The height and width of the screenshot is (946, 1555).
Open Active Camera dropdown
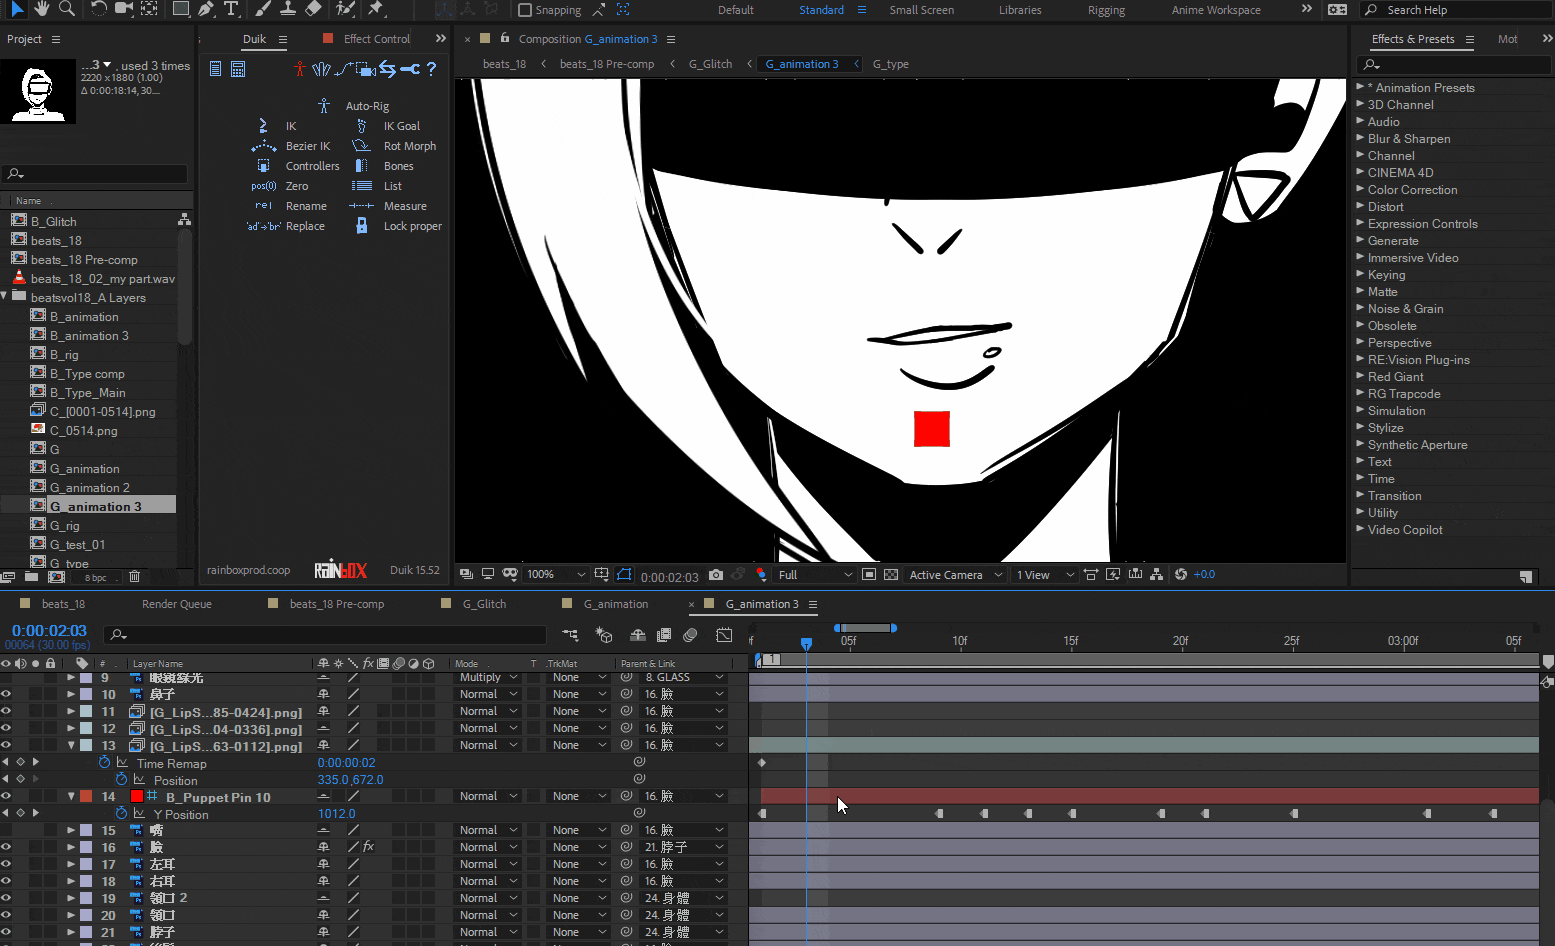[955, 575]
